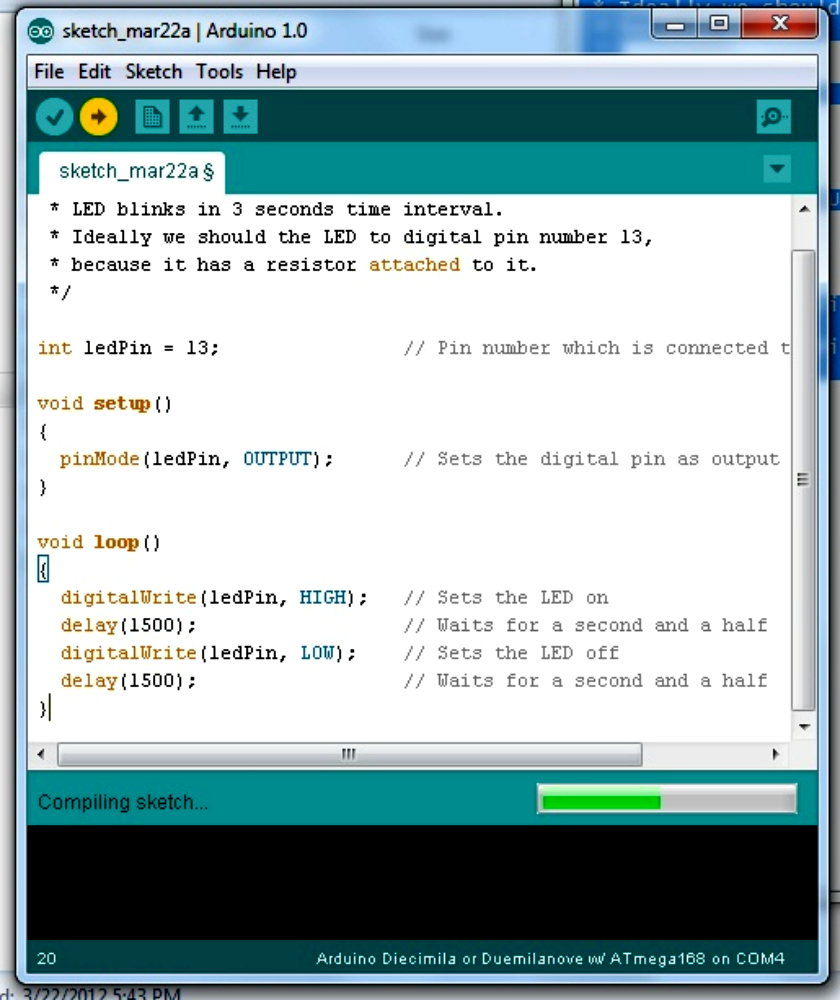Click the 'void loop()' code line
Image resolution: width=840 pixels, height=1000 pixels.
click(99, 543)
